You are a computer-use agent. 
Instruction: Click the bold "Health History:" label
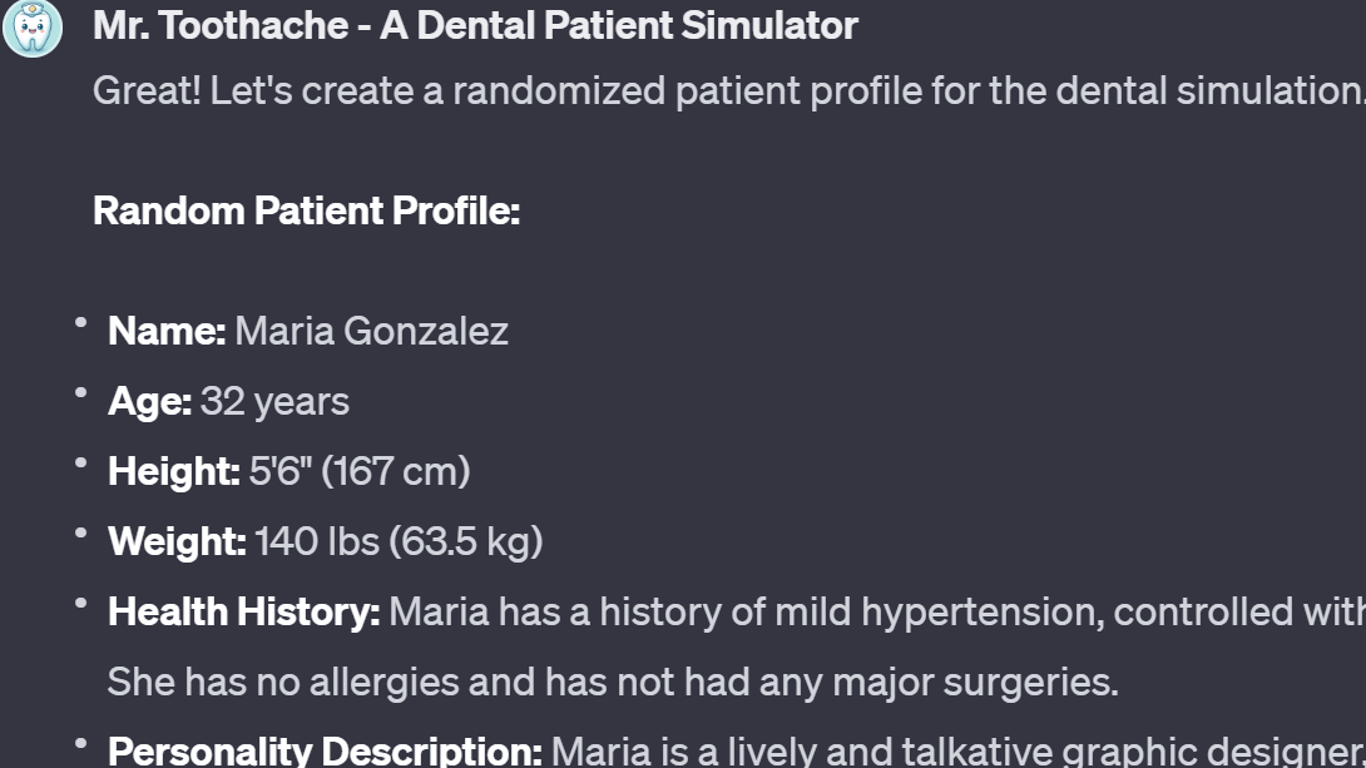click(243, 611)
